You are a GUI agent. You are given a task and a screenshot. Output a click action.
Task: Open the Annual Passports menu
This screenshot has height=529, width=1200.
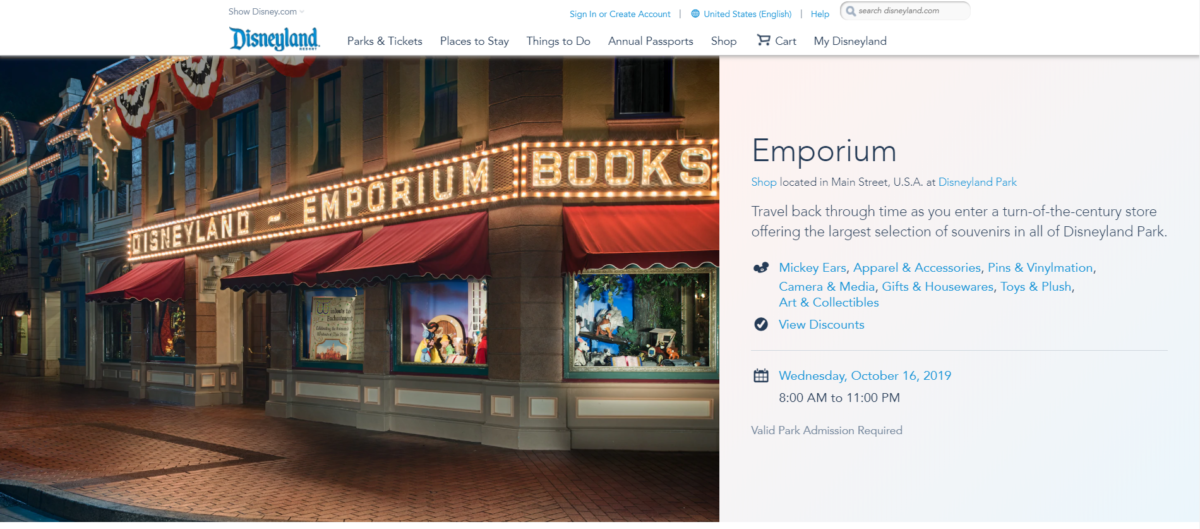(650, 41)
